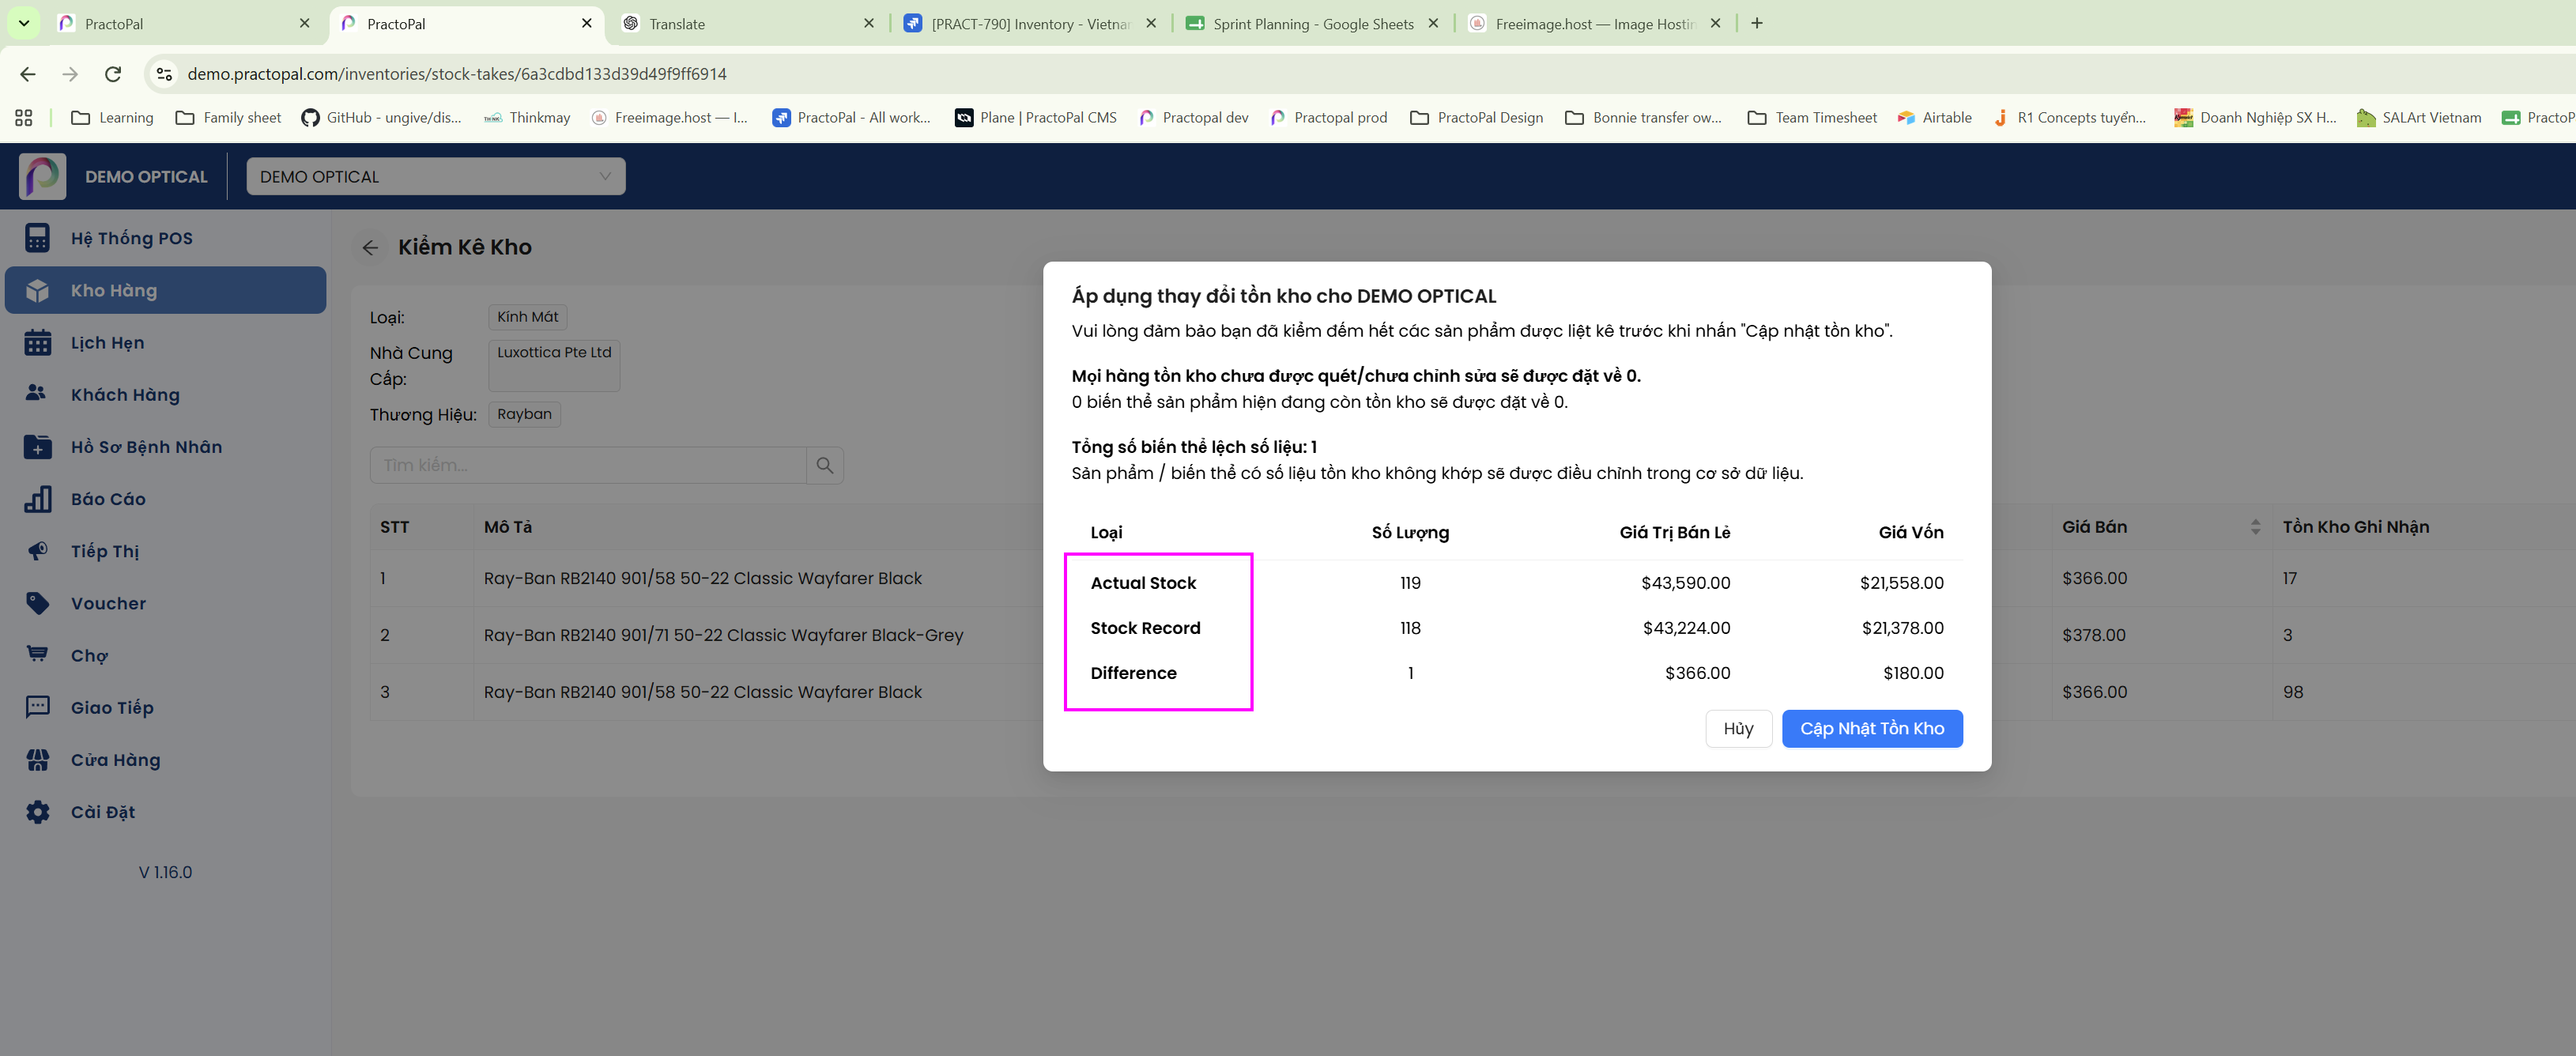This screenshot has height=1056, width=2576.
Task: Click the Kính Mắt type tag
Action: (x=528, y=317)
